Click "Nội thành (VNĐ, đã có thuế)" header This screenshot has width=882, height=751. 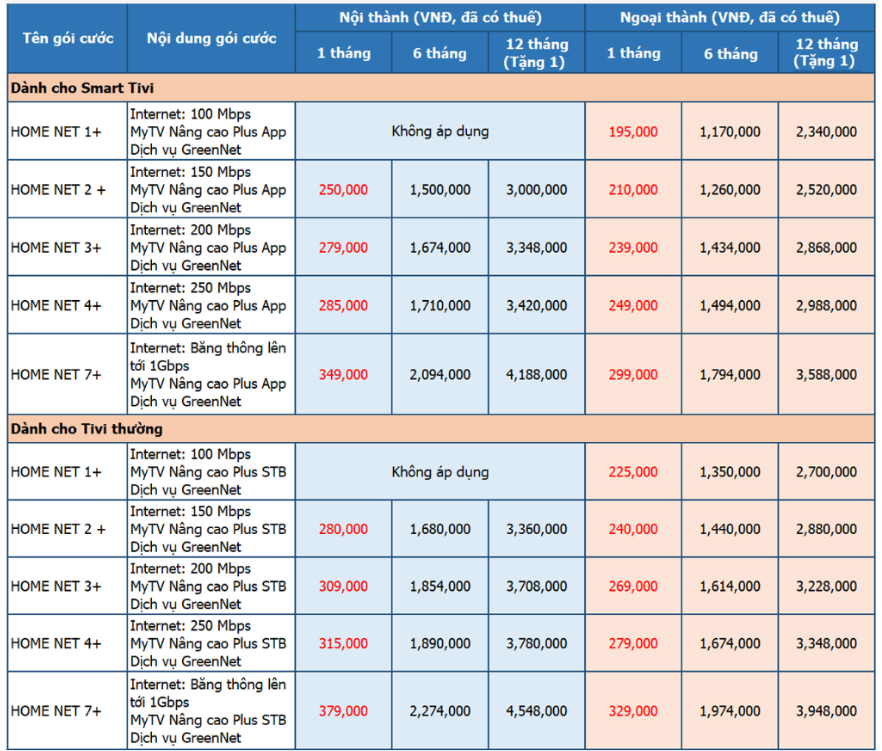pyautogui.click(x=440, y=17)
